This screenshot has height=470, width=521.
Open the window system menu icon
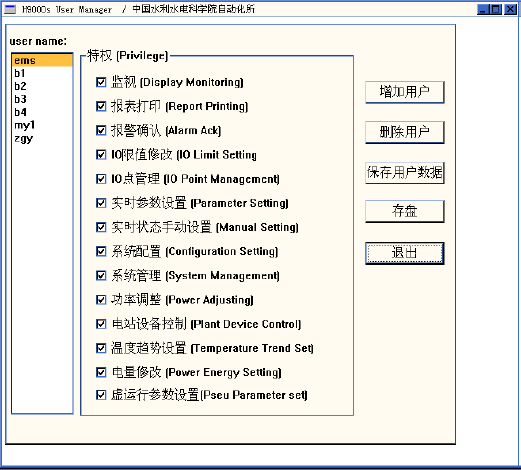tap(10, 9)
